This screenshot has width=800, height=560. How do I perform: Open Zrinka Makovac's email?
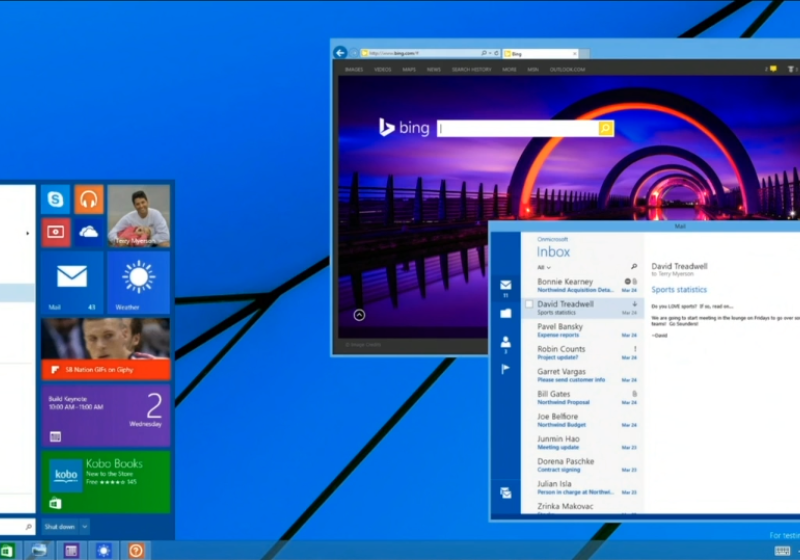click(x=582, y=507)
